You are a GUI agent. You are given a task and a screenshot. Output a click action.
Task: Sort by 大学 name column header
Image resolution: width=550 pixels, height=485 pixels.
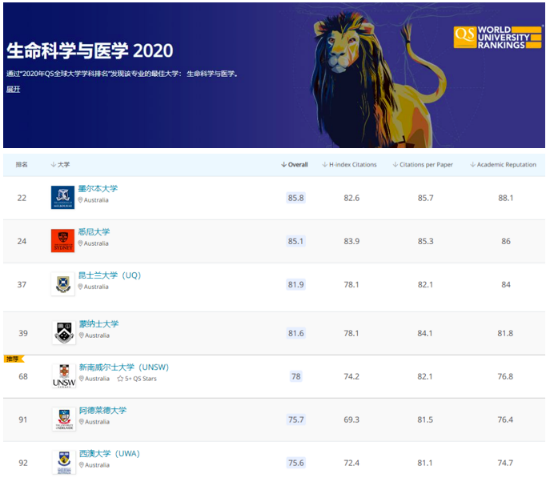pyautogui.click(x=60, y=164)
